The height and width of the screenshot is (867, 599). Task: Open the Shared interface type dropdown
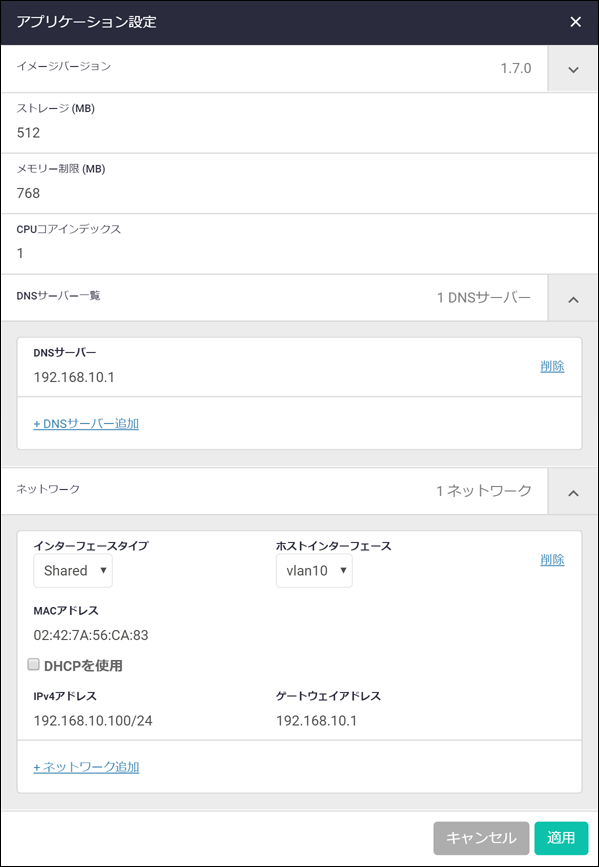point(73,571)
